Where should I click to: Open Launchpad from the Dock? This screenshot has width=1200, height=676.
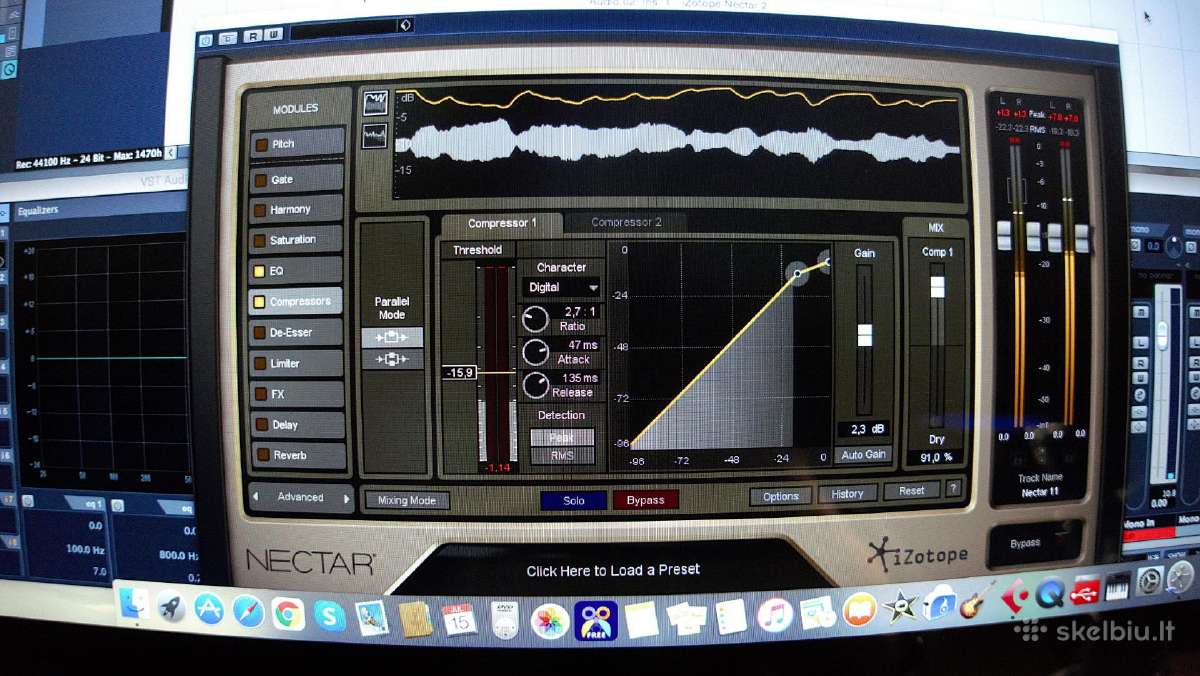[x=171, y=606]
